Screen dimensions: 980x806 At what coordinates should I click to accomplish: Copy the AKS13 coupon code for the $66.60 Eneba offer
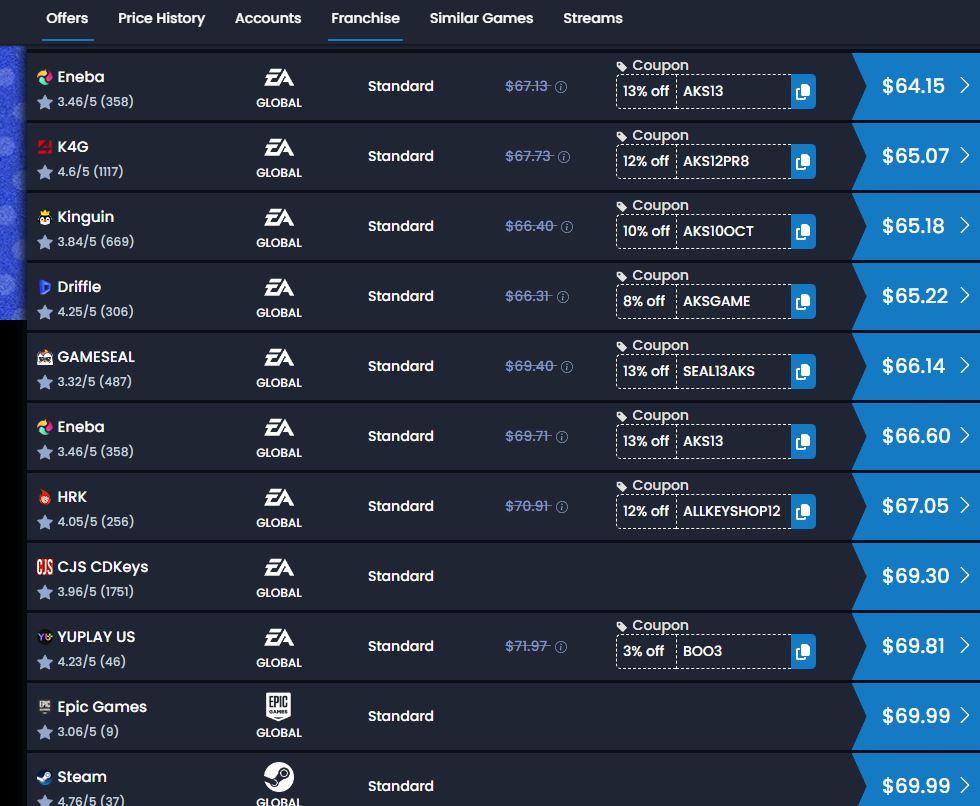(803, 442)
